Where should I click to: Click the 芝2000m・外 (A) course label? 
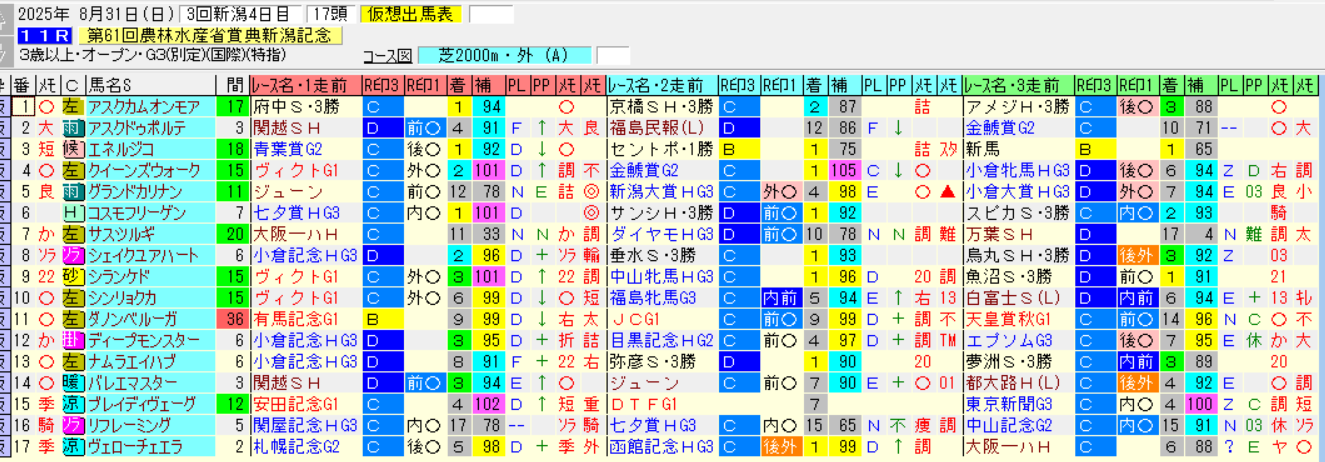coord(506,55)
